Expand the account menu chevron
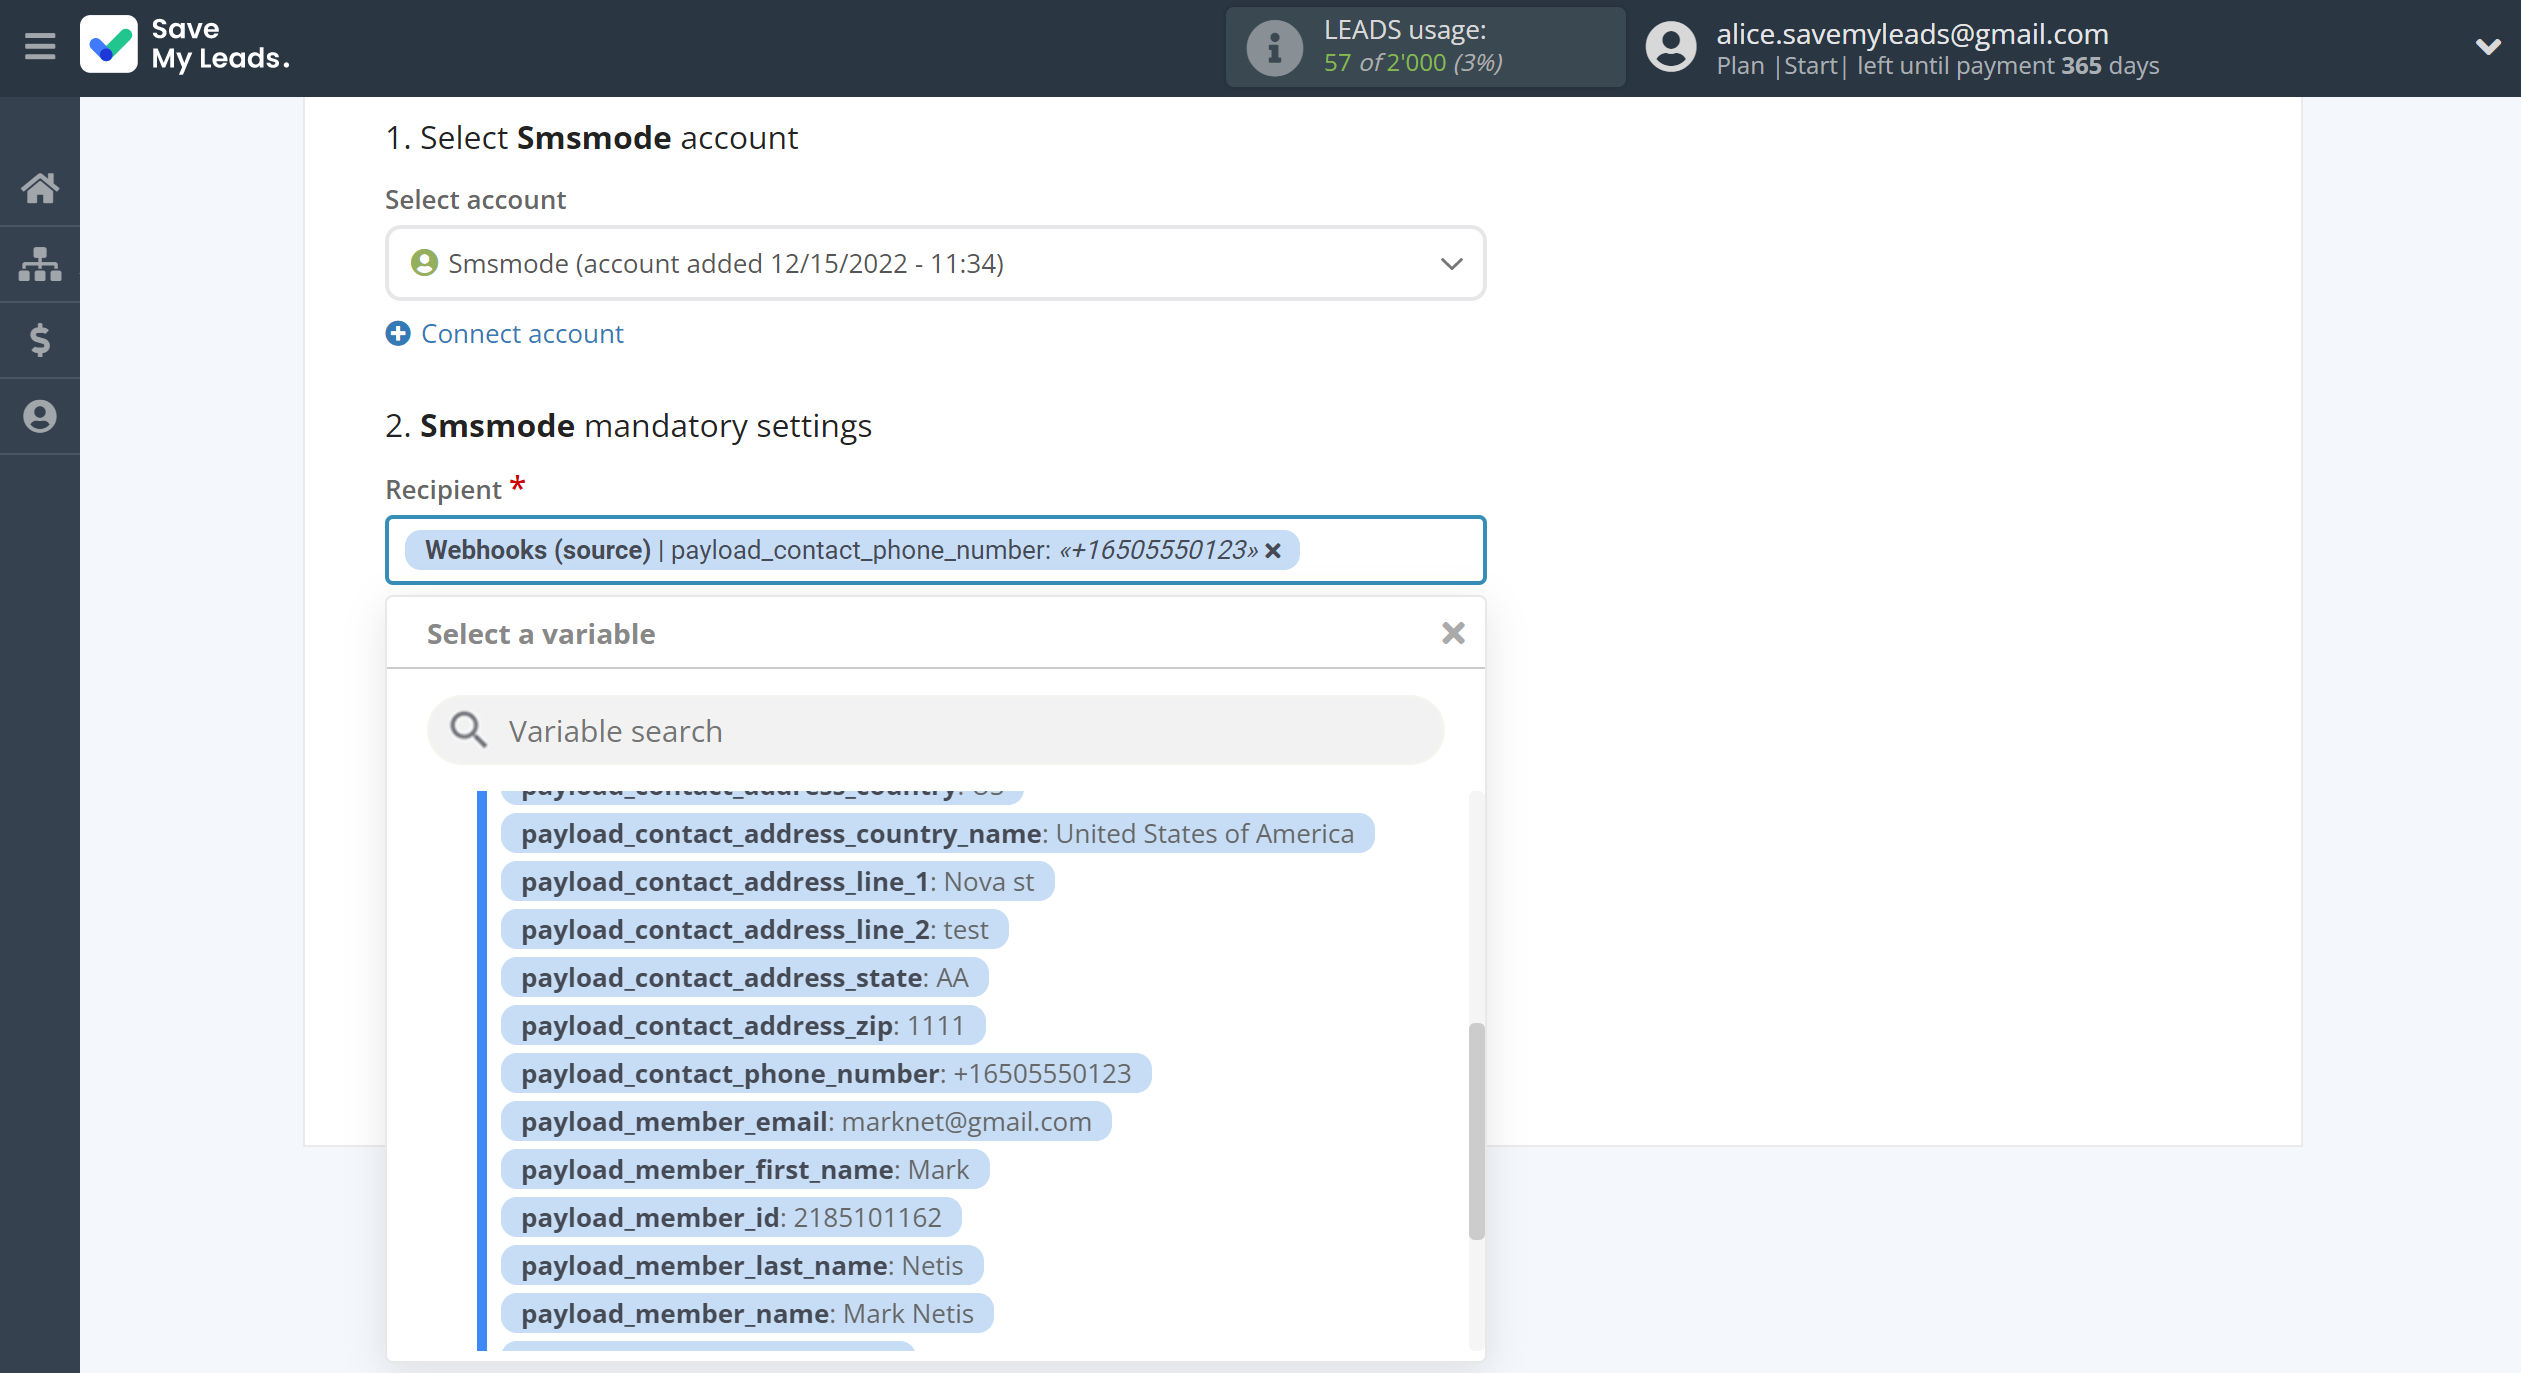Viewport: 2521px width, 1373px height. coord(2487,47)
